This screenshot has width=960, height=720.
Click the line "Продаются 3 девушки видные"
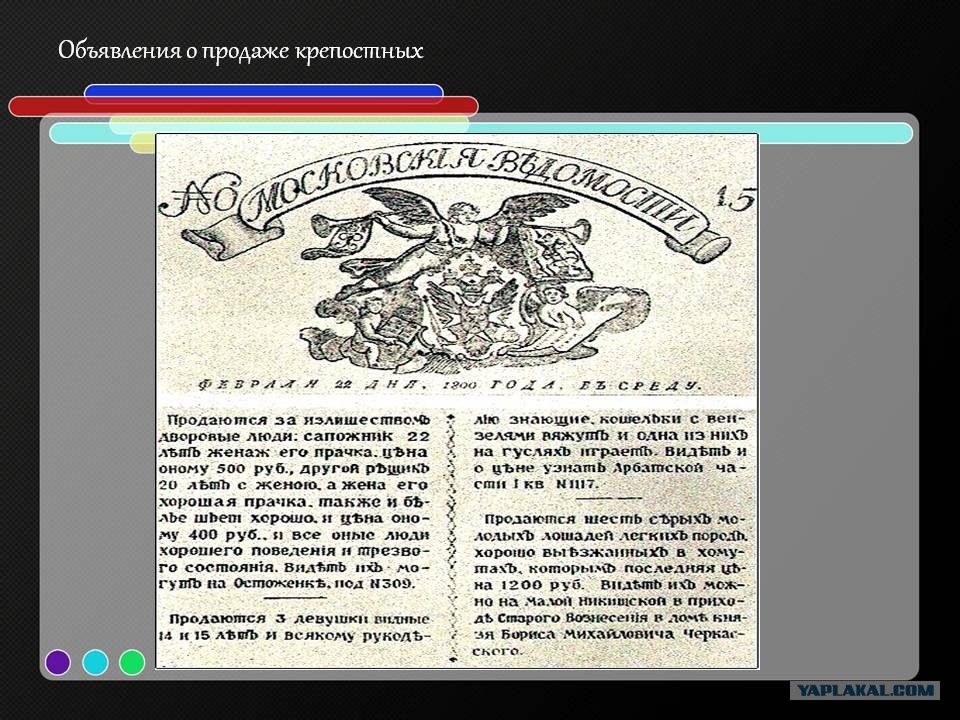pos(300,618)
